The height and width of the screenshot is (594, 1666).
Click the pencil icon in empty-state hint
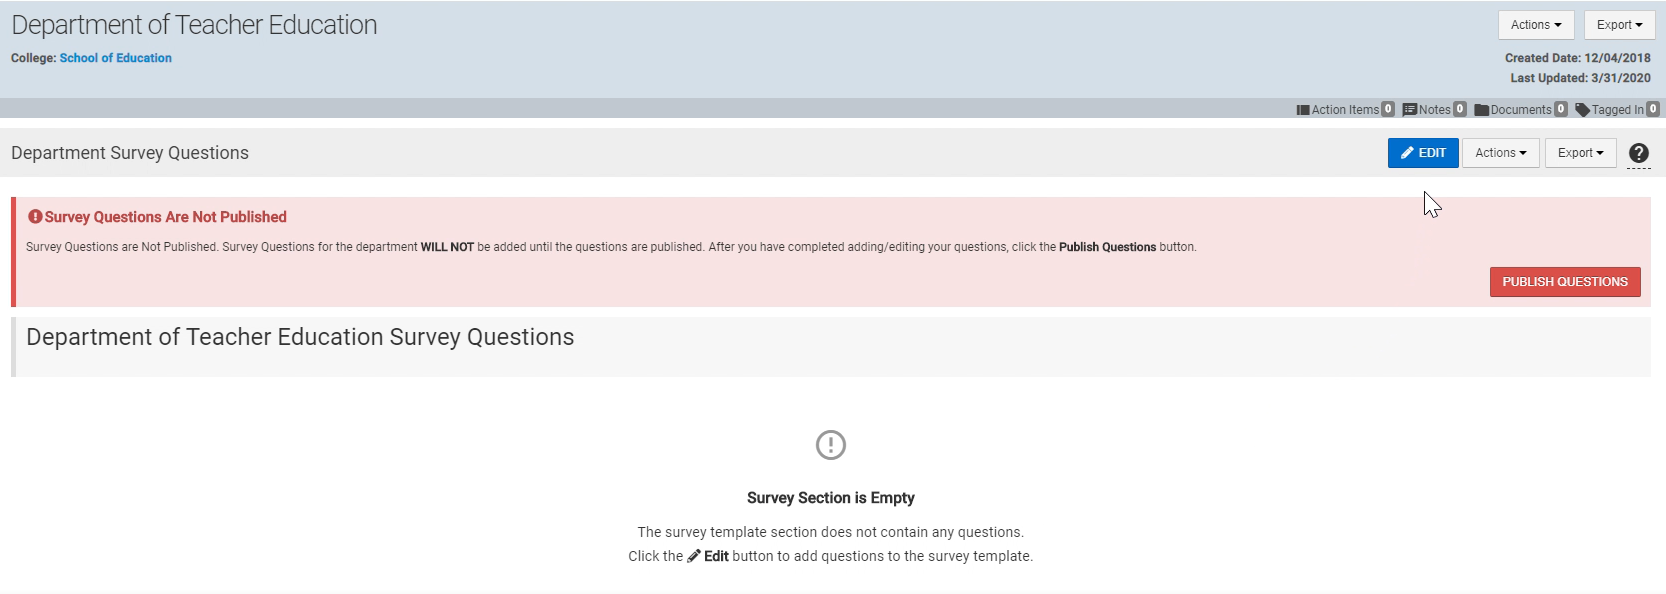coord(694,556)
